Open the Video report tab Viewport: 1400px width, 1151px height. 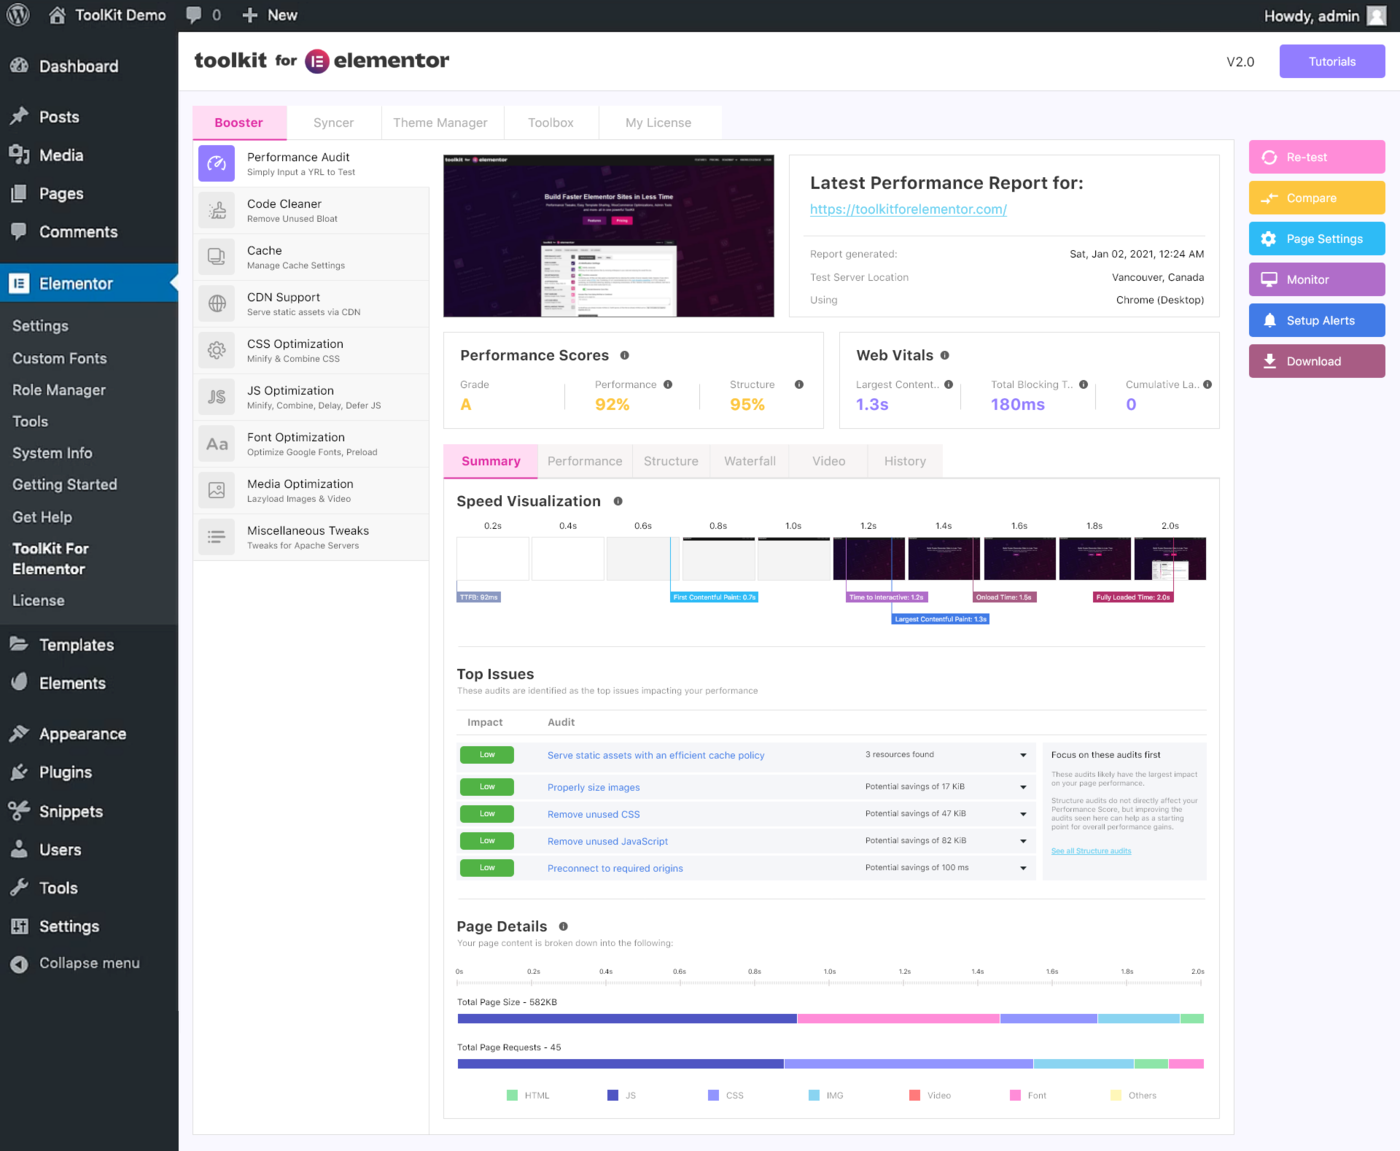coord(829,461)
